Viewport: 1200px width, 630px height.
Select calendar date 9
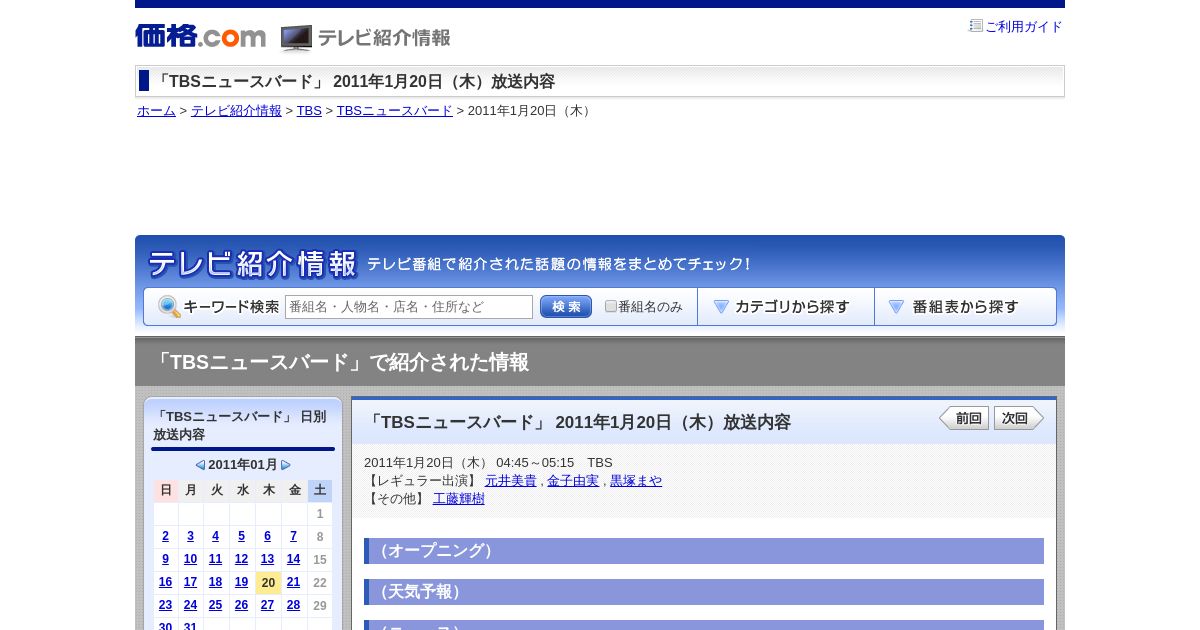166,559
